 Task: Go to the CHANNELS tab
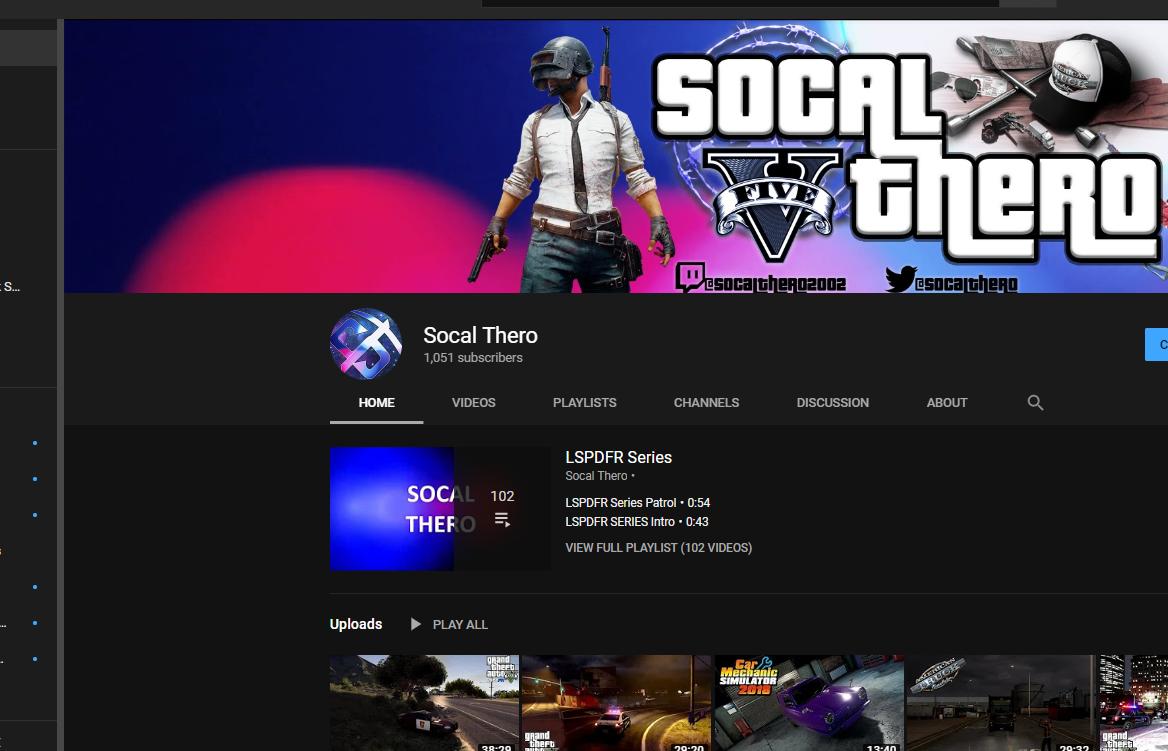(x=706, y=402)
